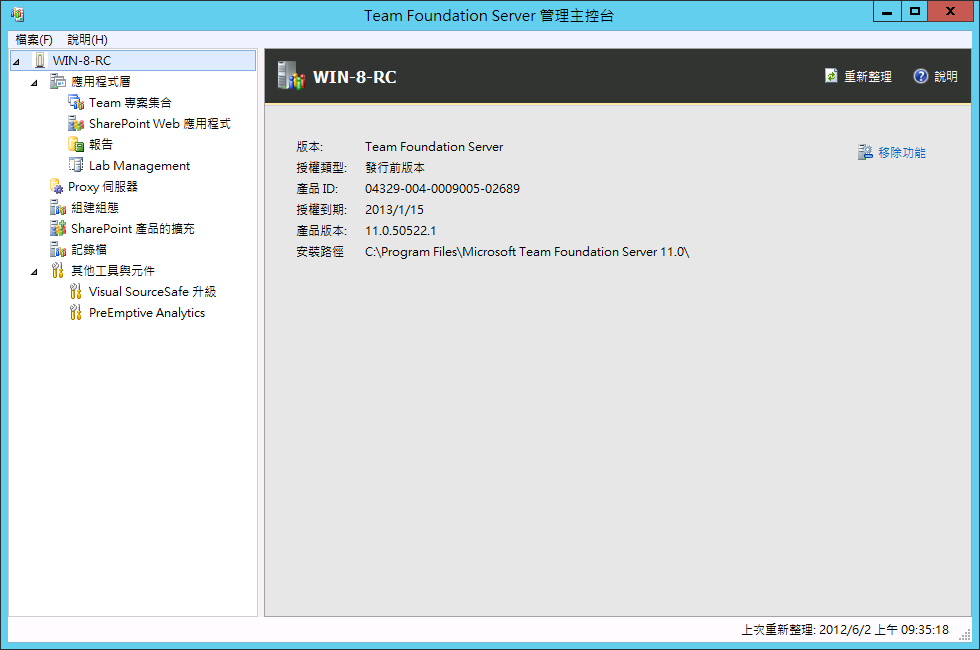Click the SharePoint 產品的擴充 icon

(58, 229)
